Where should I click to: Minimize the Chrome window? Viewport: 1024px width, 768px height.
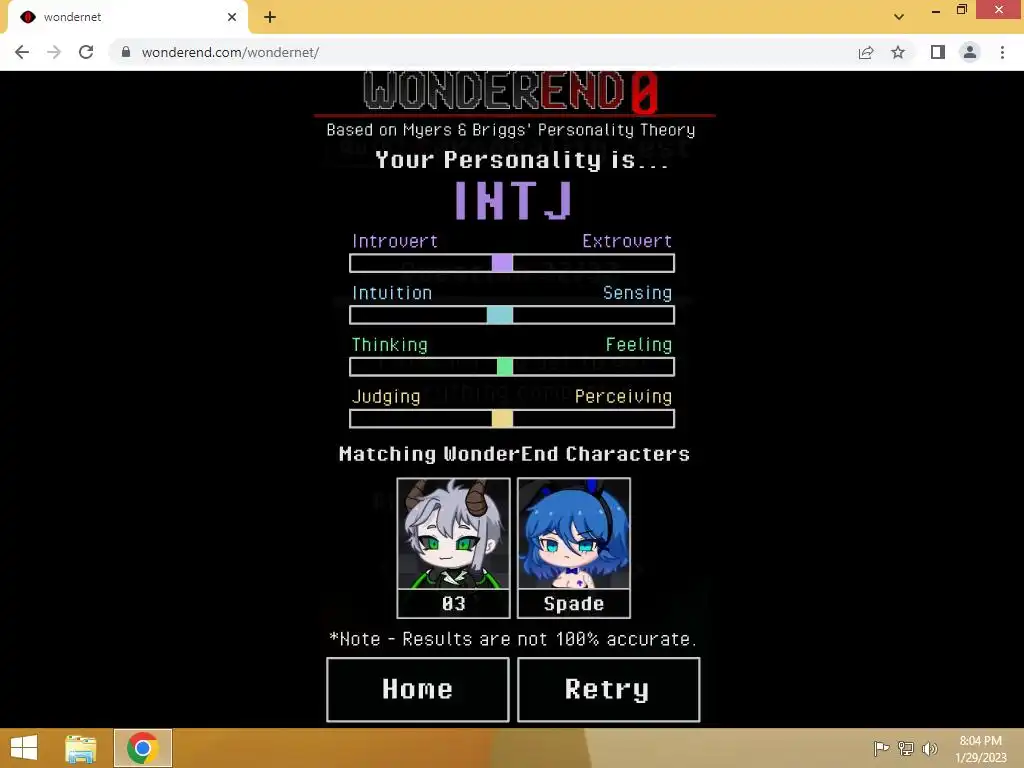[936, 10]
